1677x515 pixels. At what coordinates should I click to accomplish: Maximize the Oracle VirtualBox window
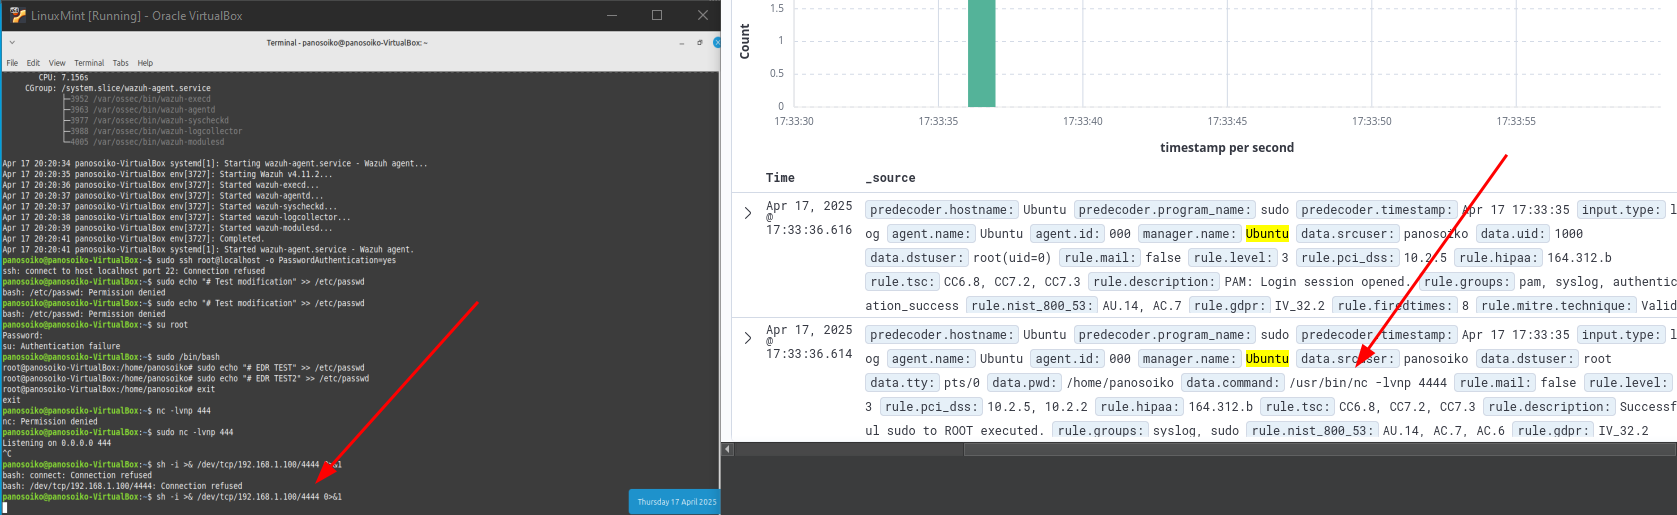(657, 15)
